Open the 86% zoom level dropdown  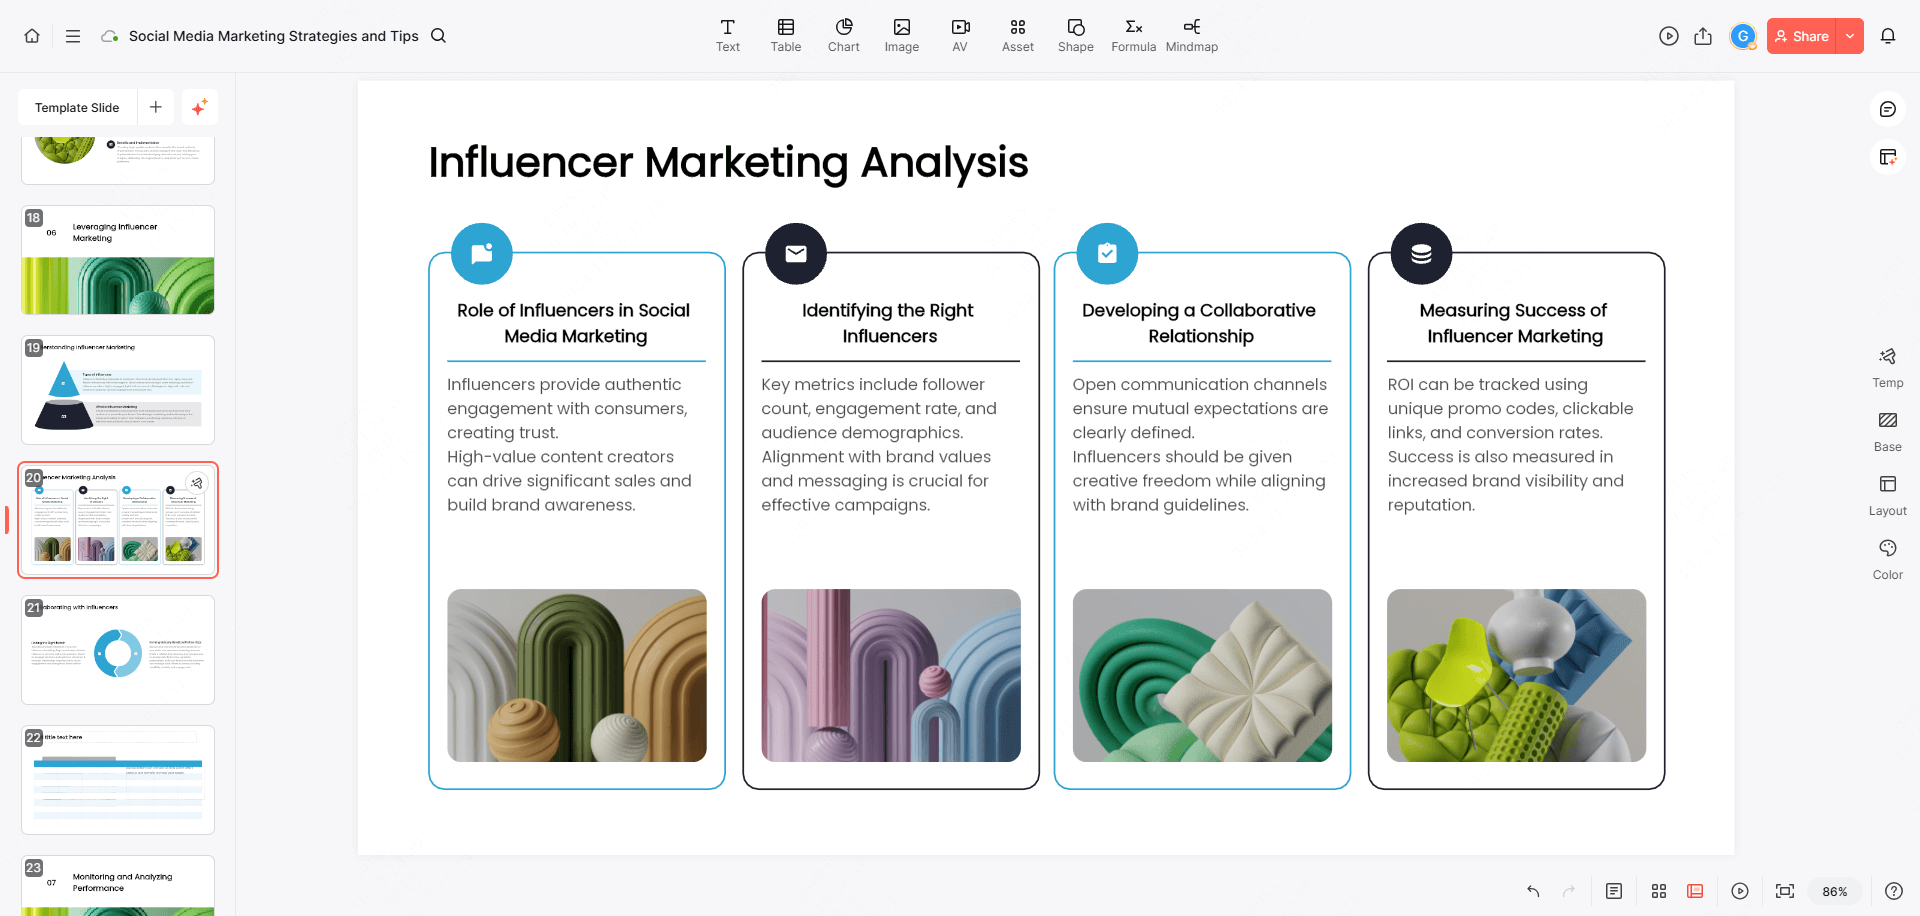coord(1834,891)
